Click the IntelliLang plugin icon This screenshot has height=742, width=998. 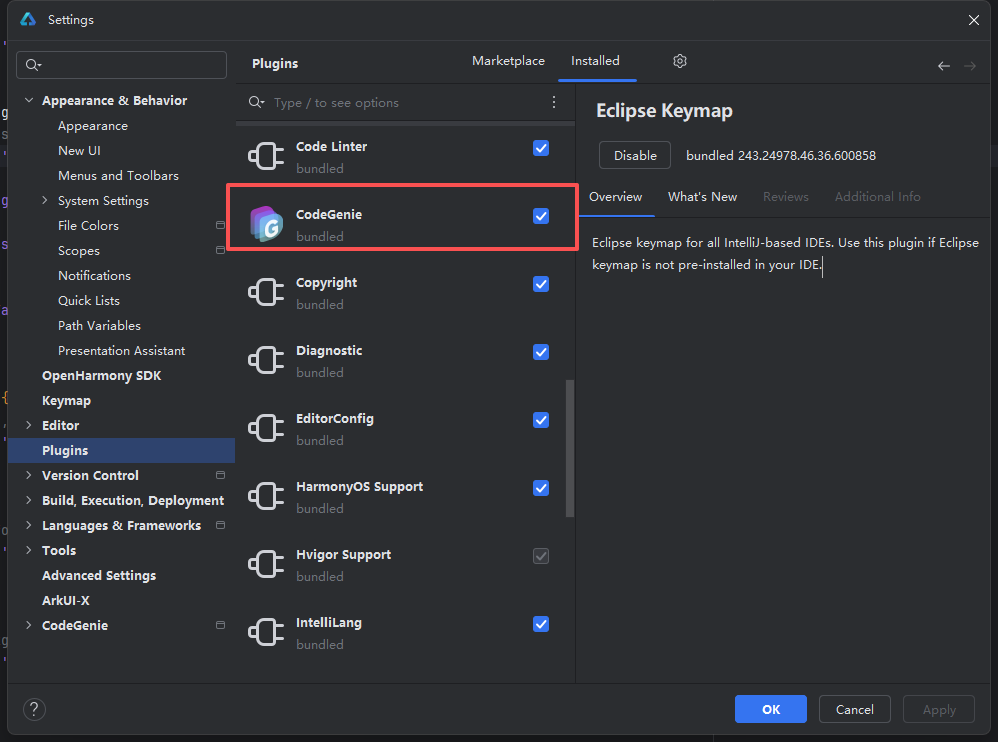pyautogui.click(x=266, y=632)
